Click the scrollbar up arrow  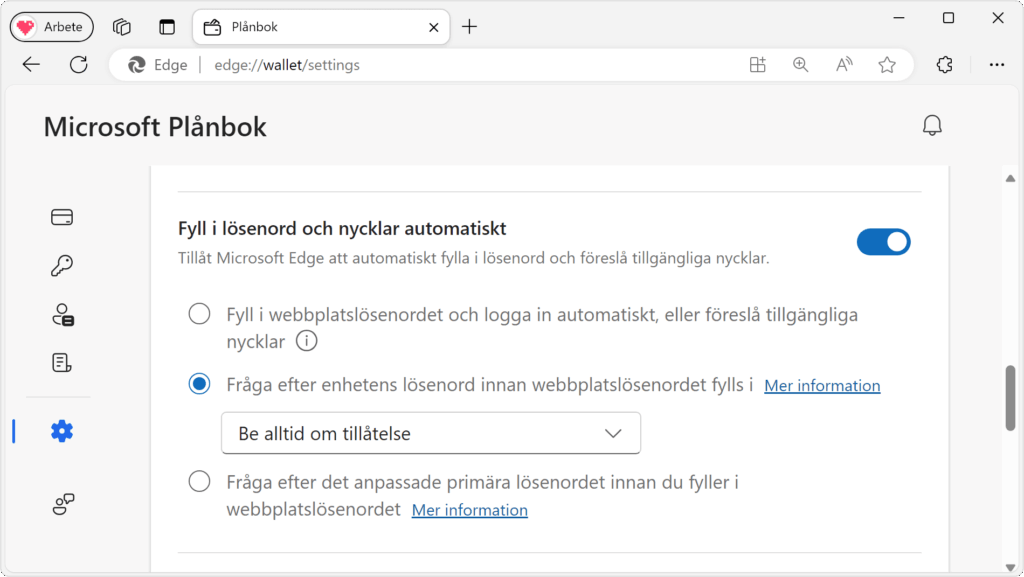pyautogui.click(x=1010, y=178)
